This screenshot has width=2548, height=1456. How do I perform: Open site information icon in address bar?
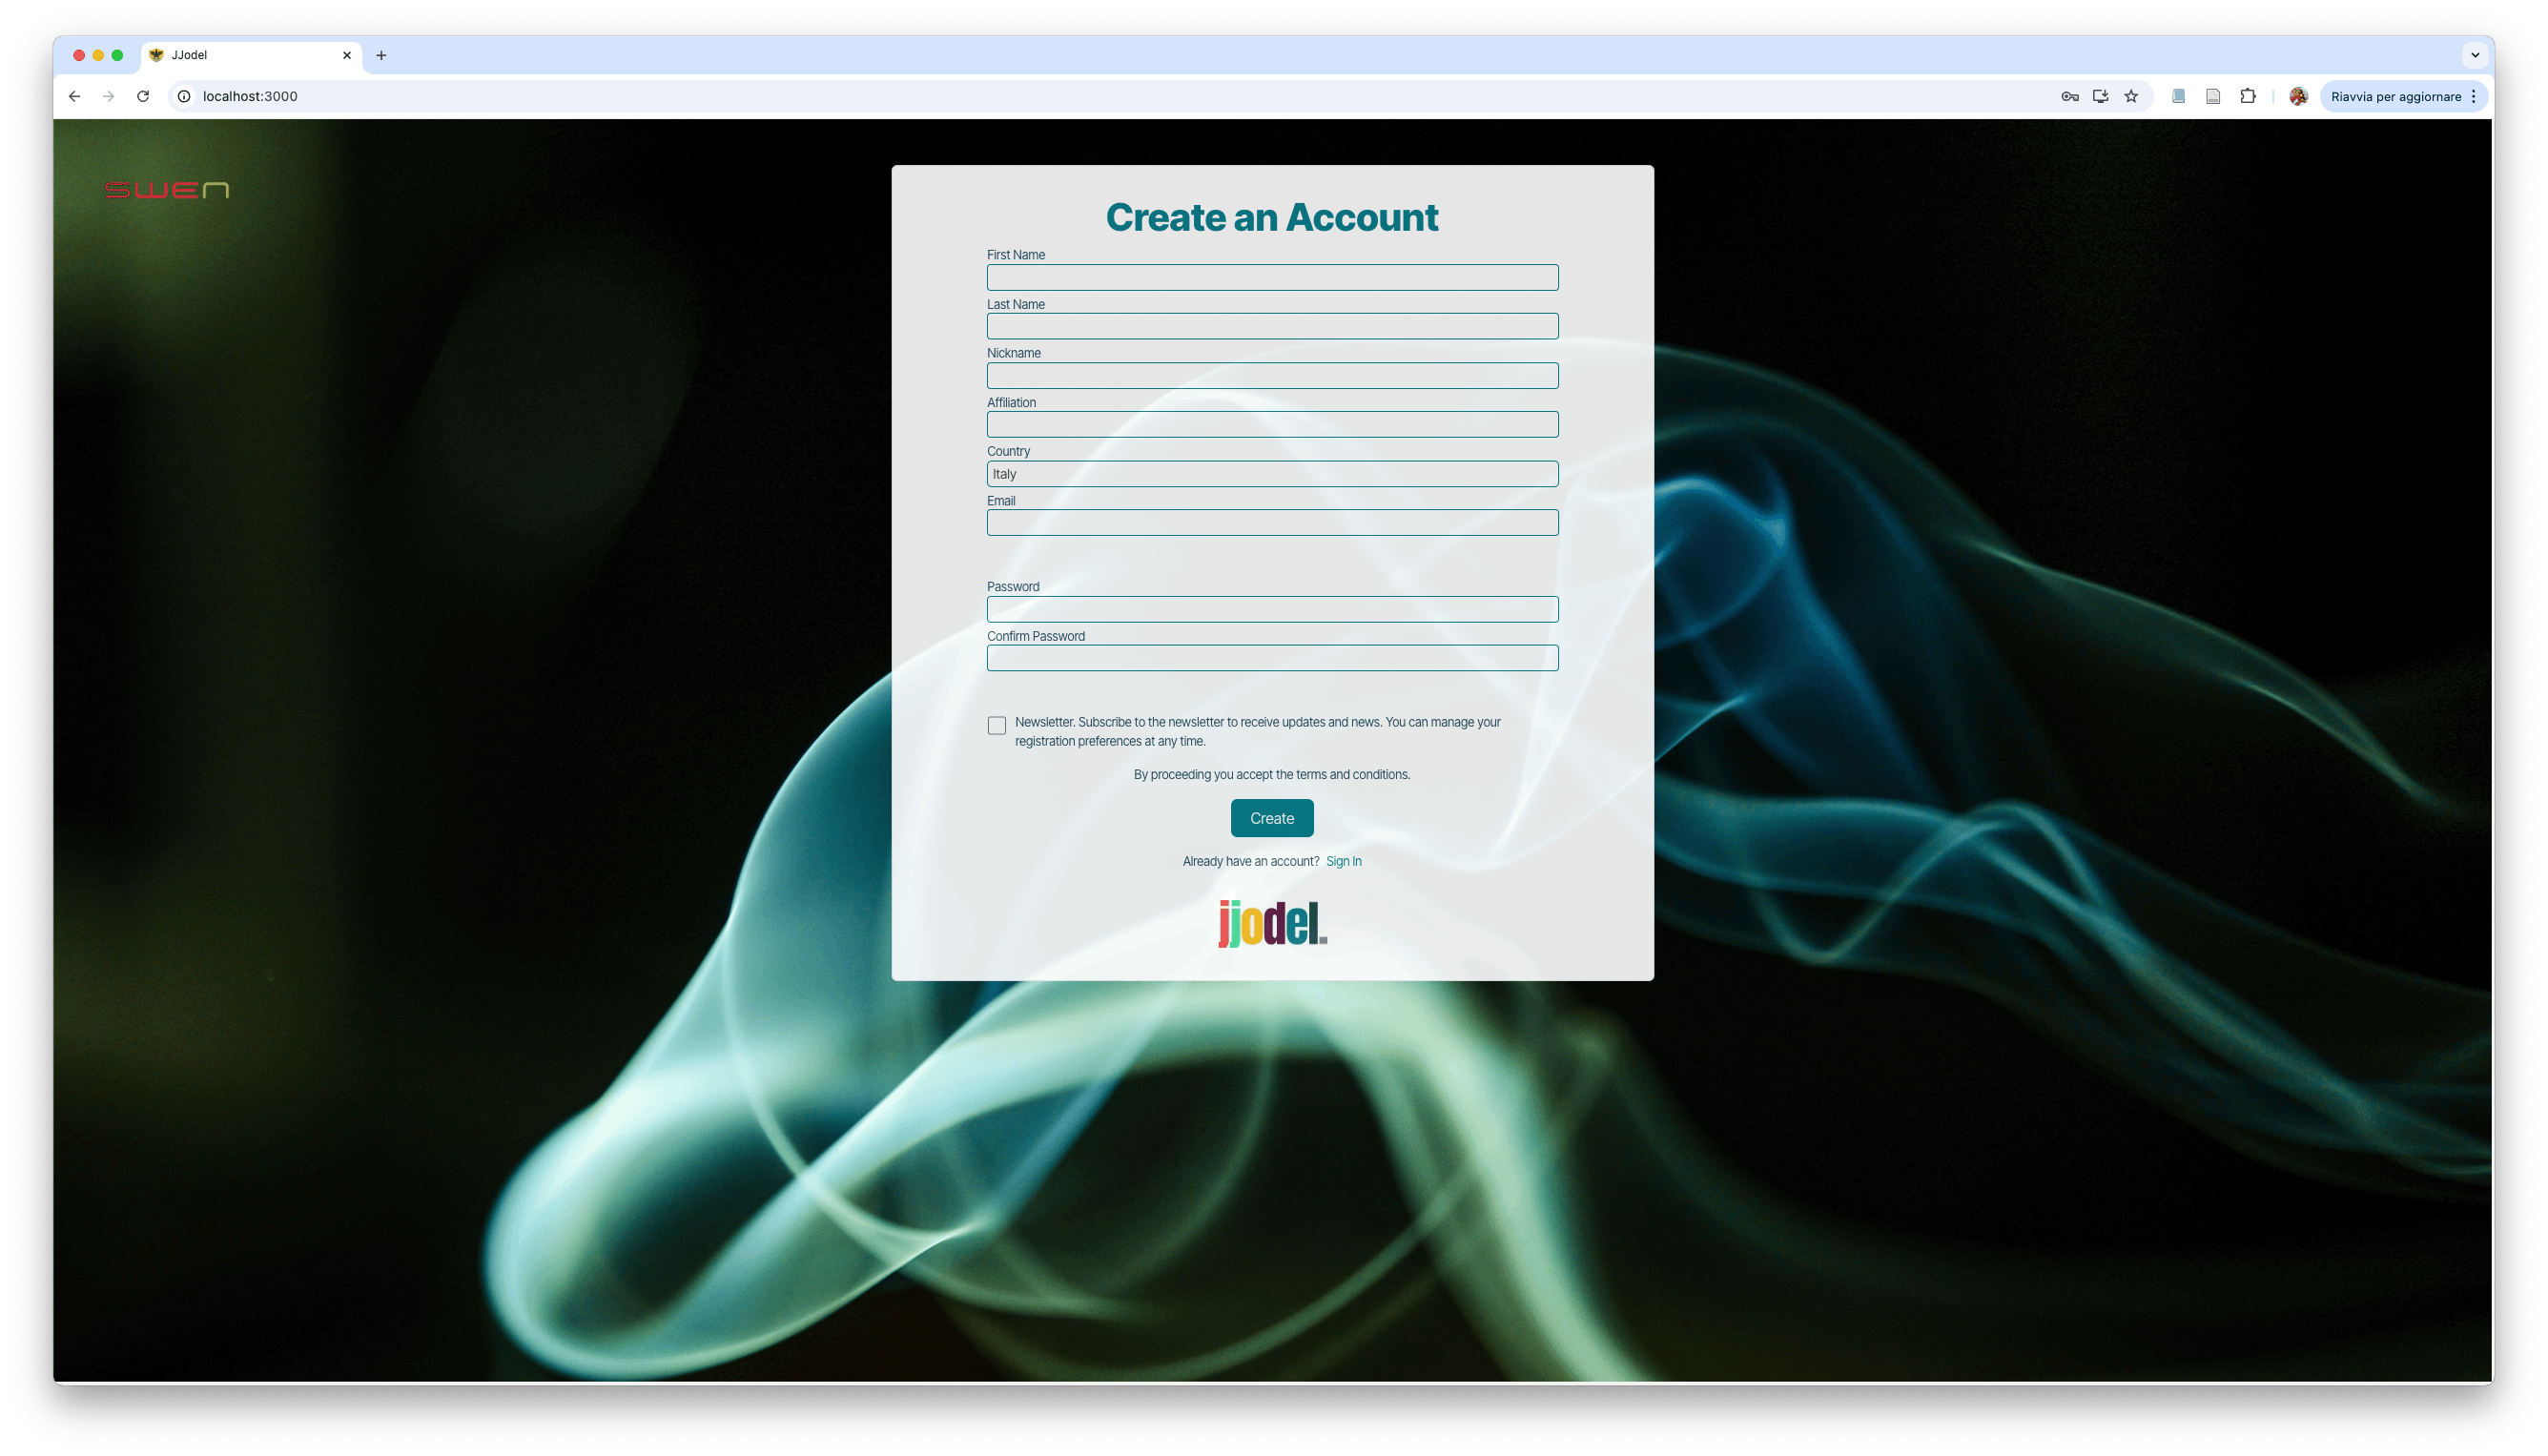(184, 96)
